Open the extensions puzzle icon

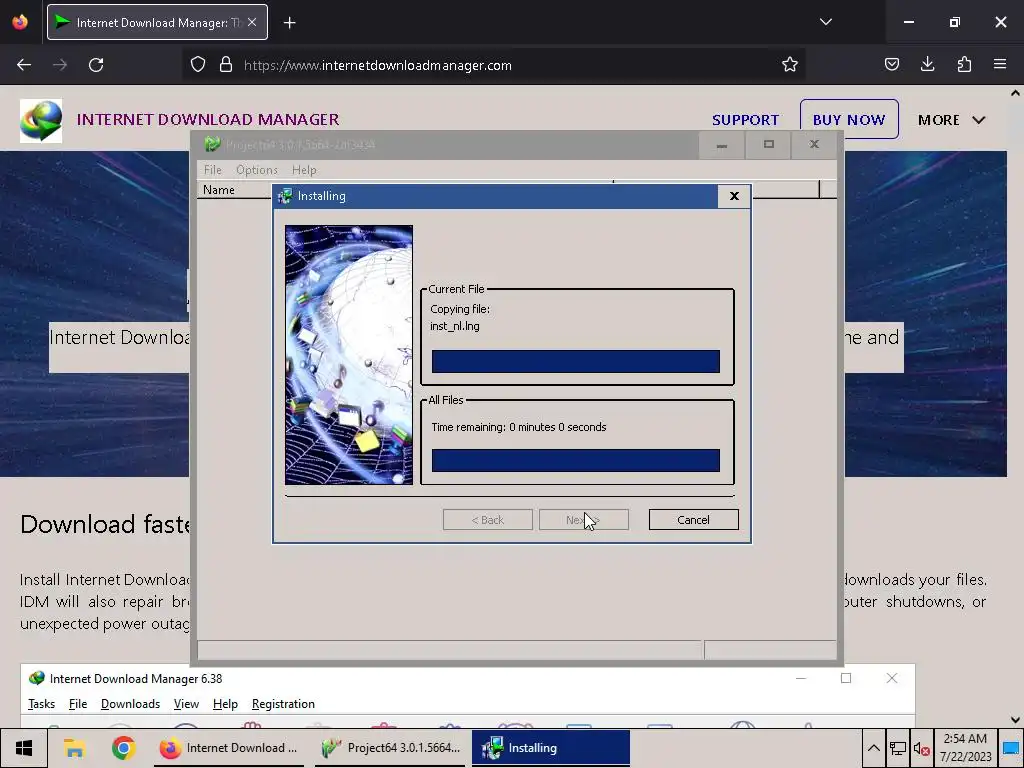coord(964,65)
